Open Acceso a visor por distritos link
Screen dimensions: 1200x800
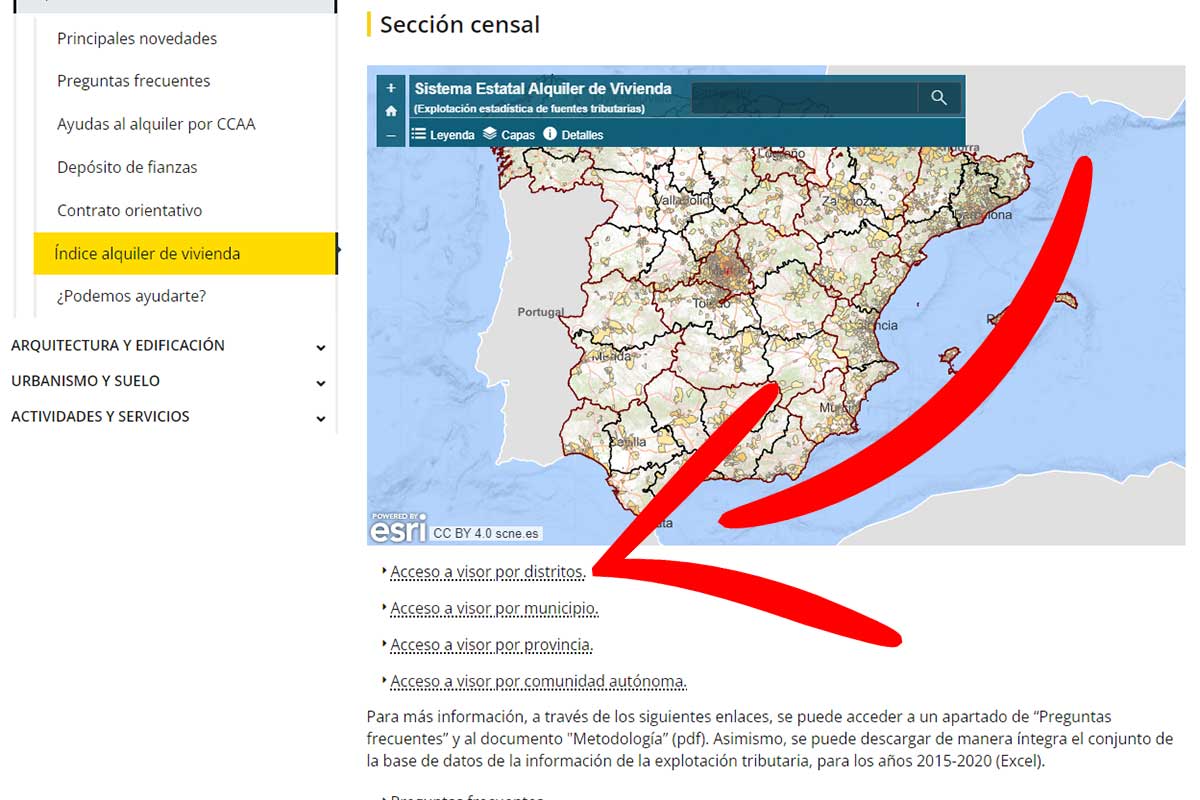coord(487,572)
